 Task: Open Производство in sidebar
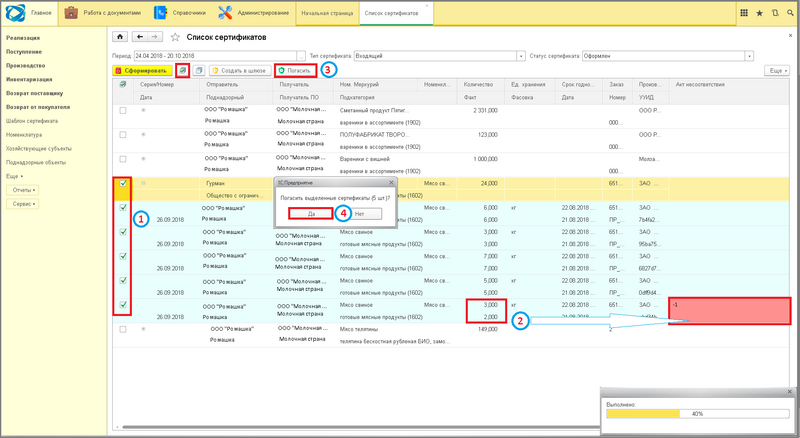pyautogui.click(x=26, y=65)
